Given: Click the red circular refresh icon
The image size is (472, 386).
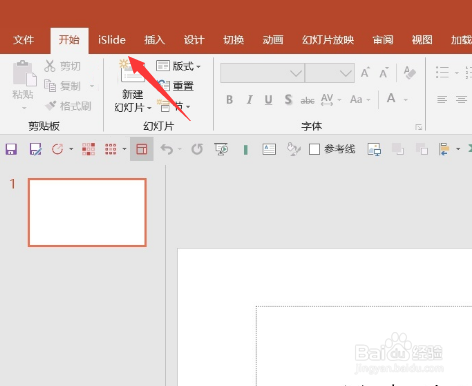Looking at the screenshot, I should (57, 149).
